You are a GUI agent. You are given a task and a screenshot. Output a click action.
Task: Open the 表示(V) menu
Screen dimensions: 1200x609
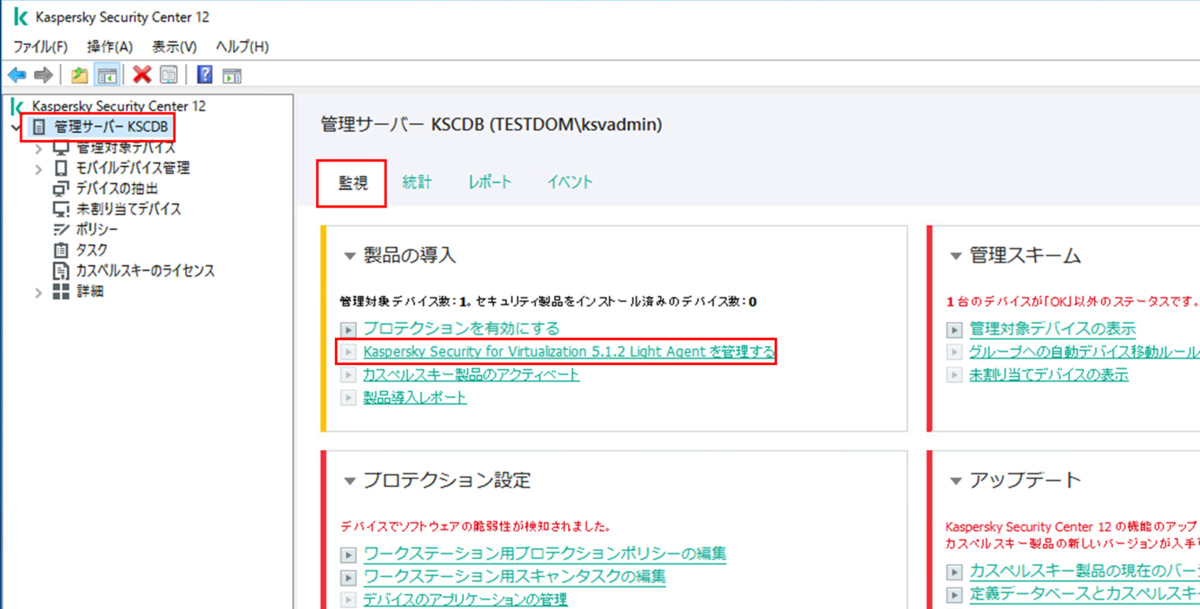(x=175, y=46)
